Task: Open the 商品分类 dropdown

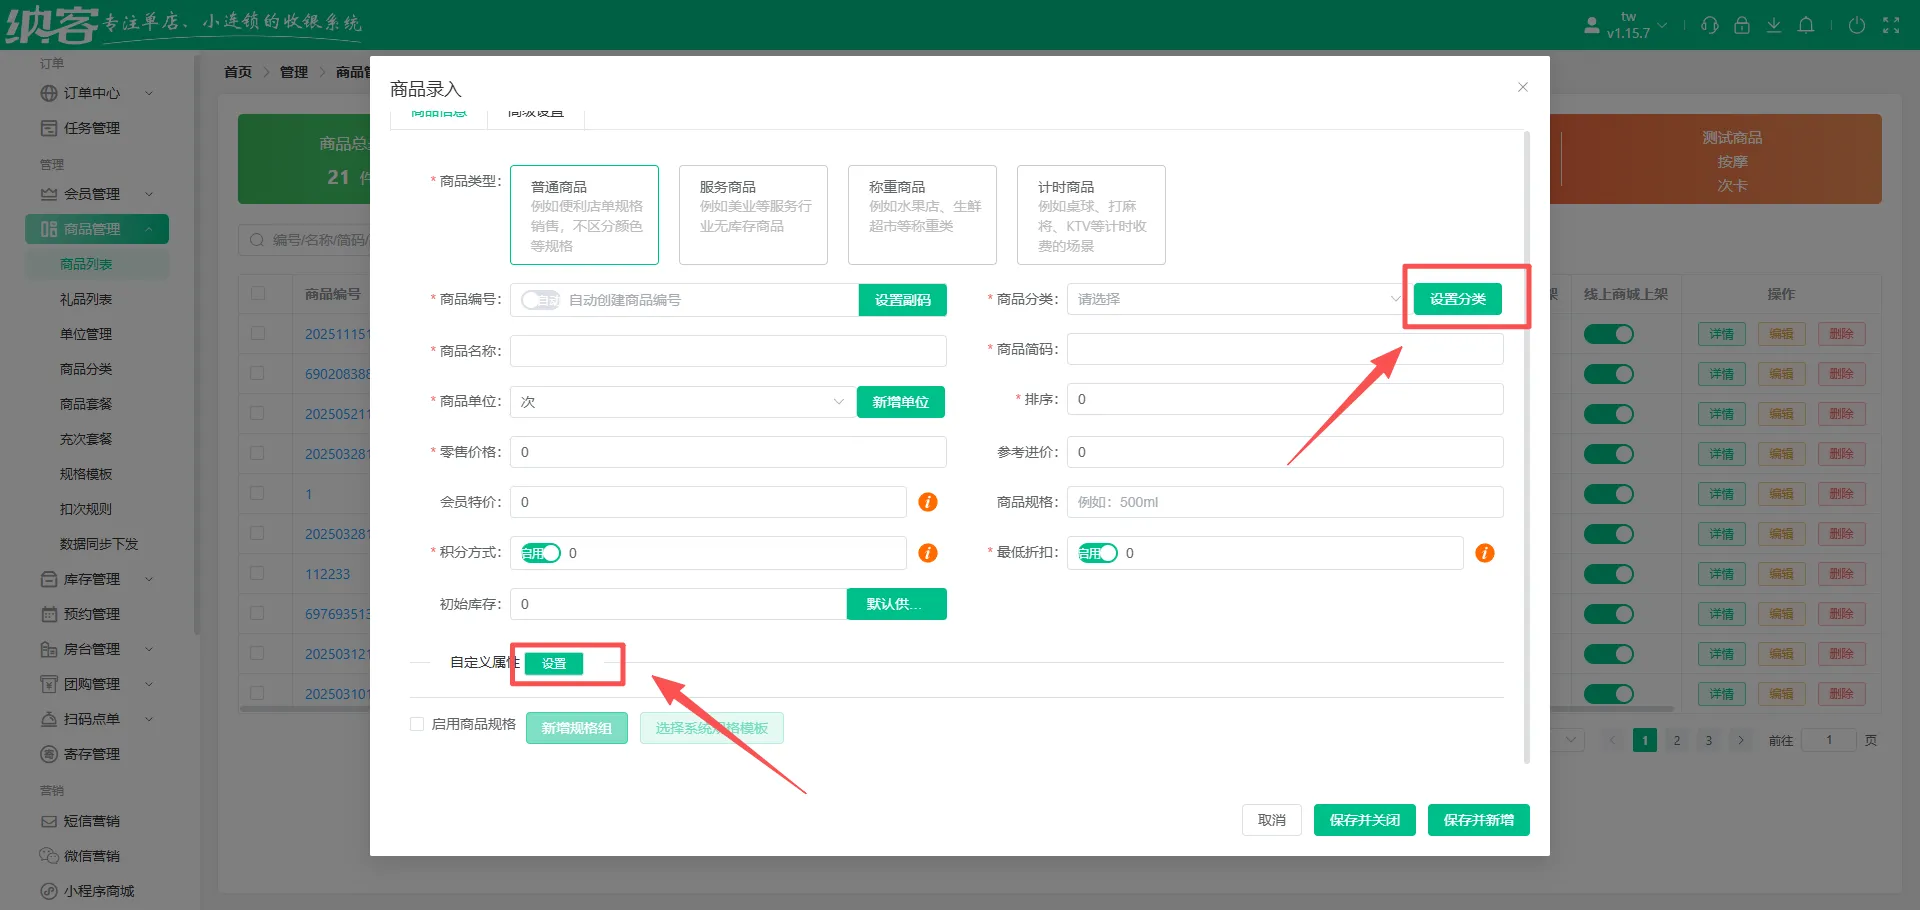Action: point(1236,299)
